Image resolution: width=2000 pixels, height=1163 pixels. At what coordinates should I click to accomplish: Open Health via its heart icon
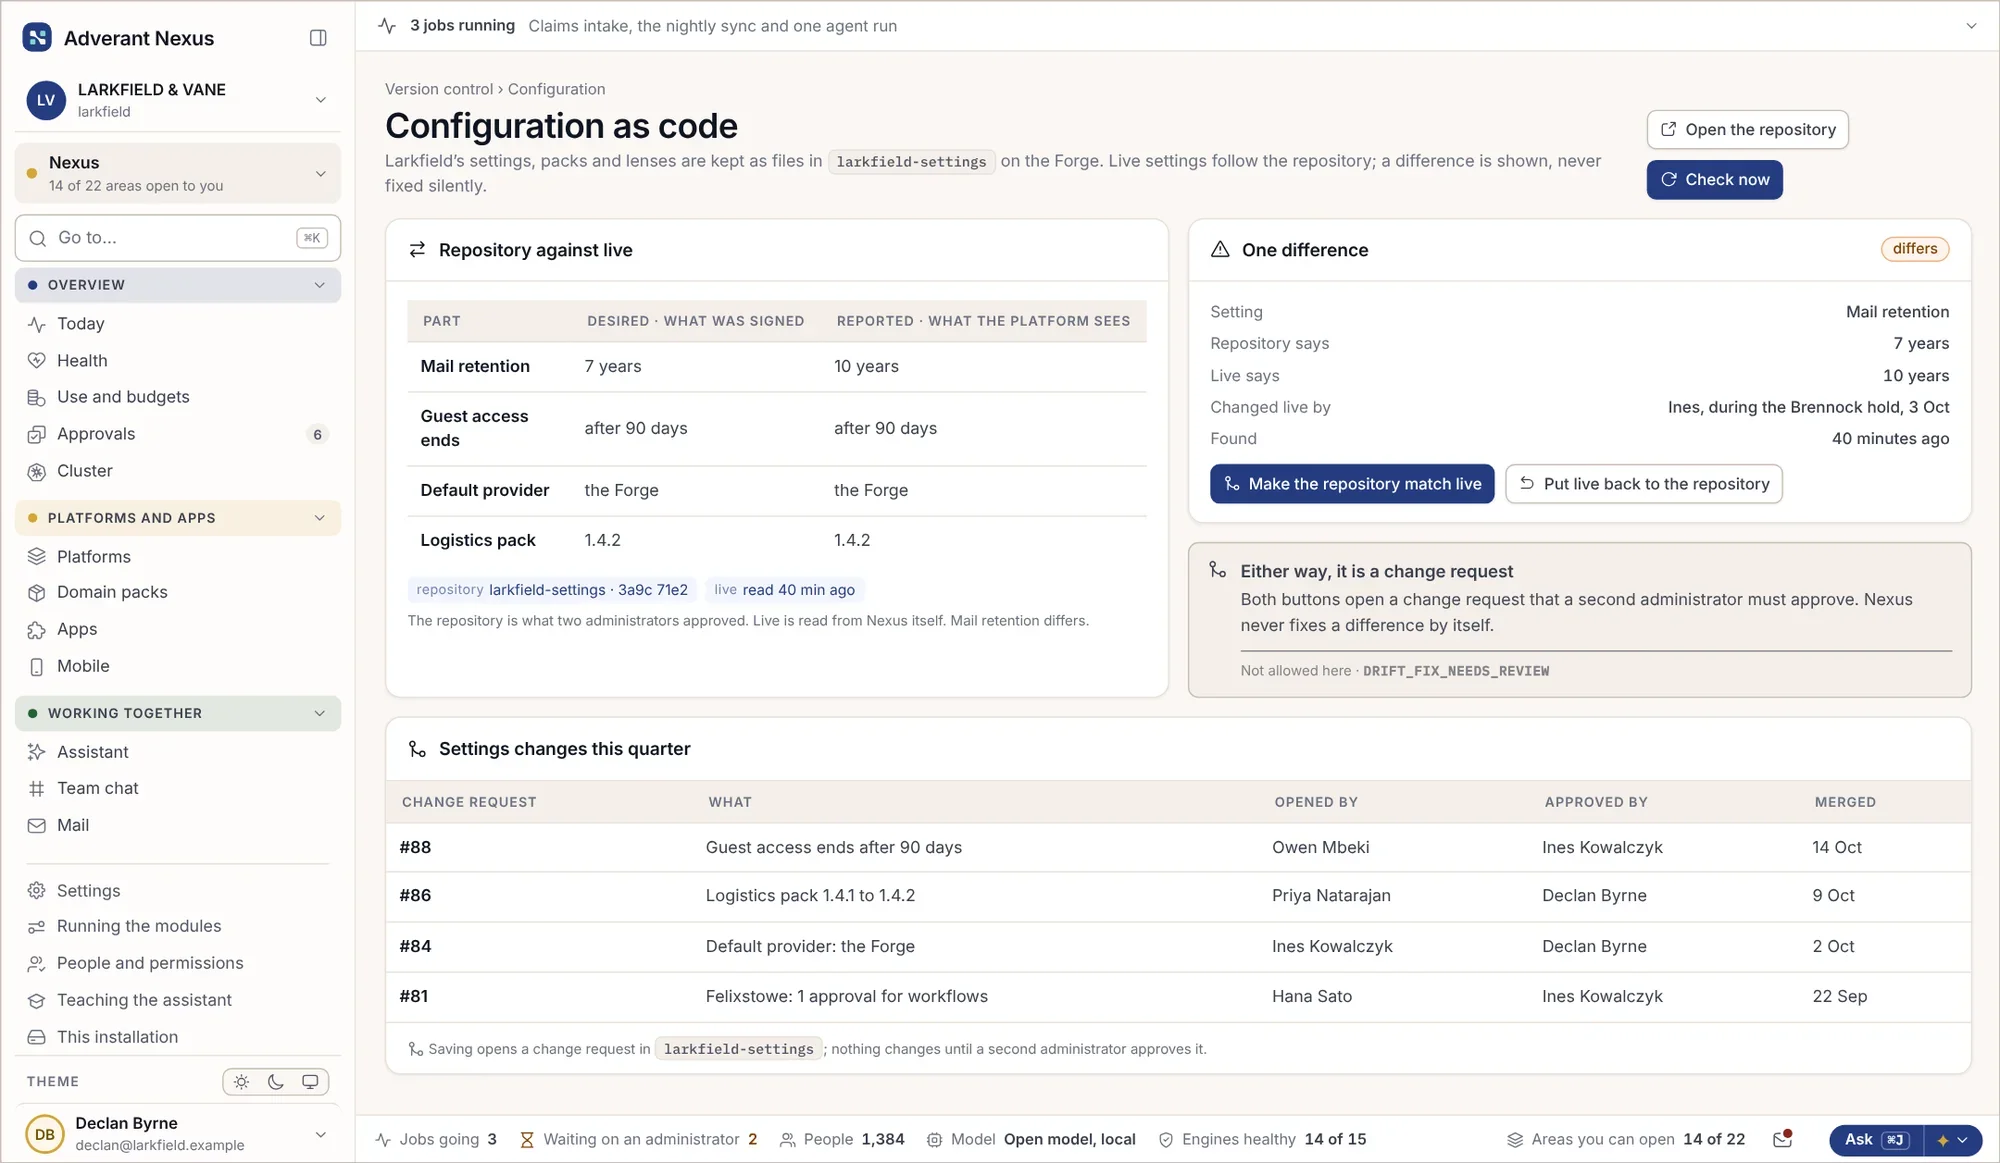click(37, 361)
